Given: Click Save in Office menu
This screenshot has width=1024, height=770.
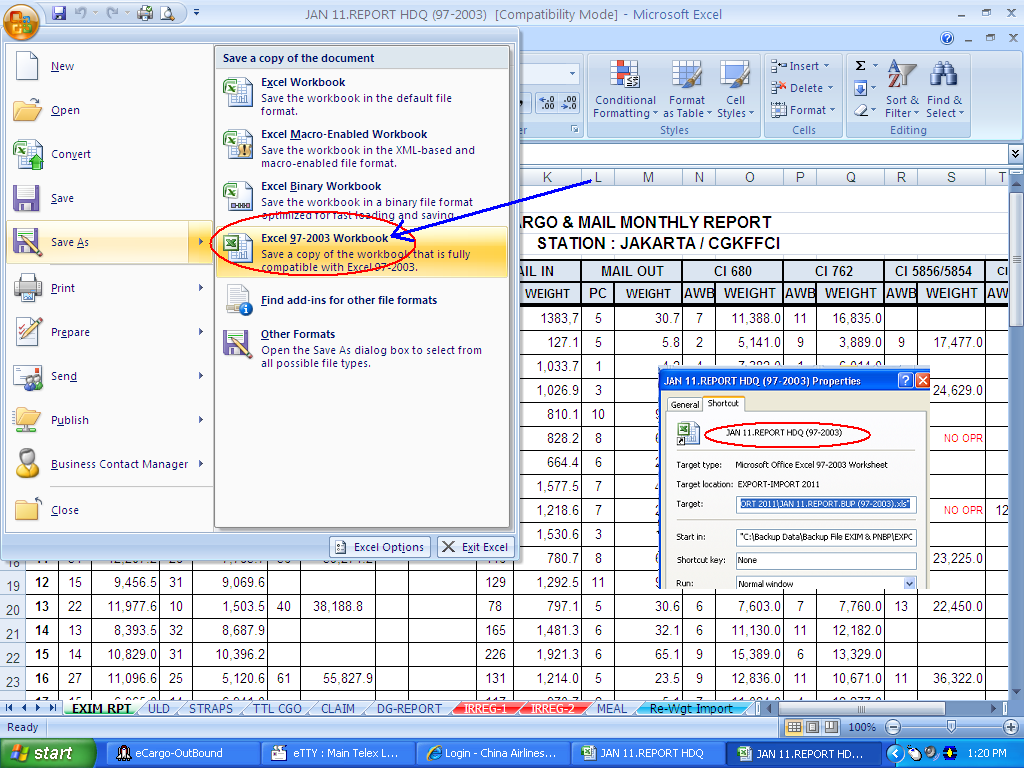Looking at the screenshot, I should point(108,198).
